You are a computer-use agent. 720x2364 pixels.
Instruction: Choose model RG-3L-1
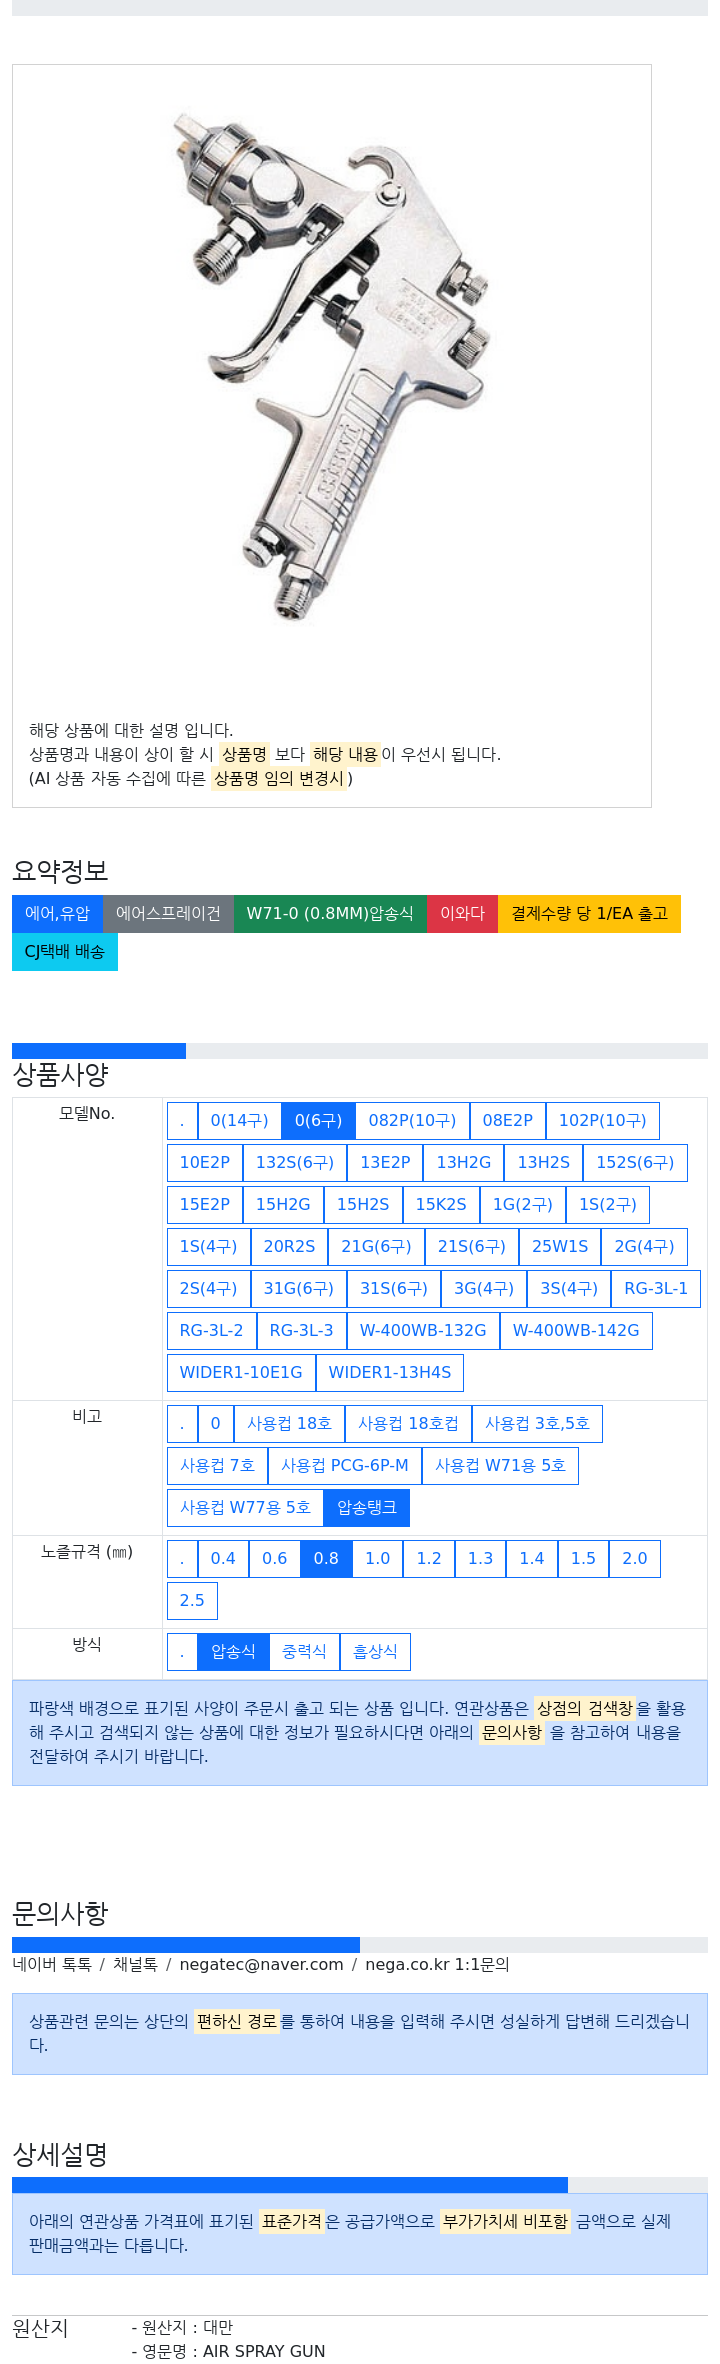click(x=655, y=1289)
